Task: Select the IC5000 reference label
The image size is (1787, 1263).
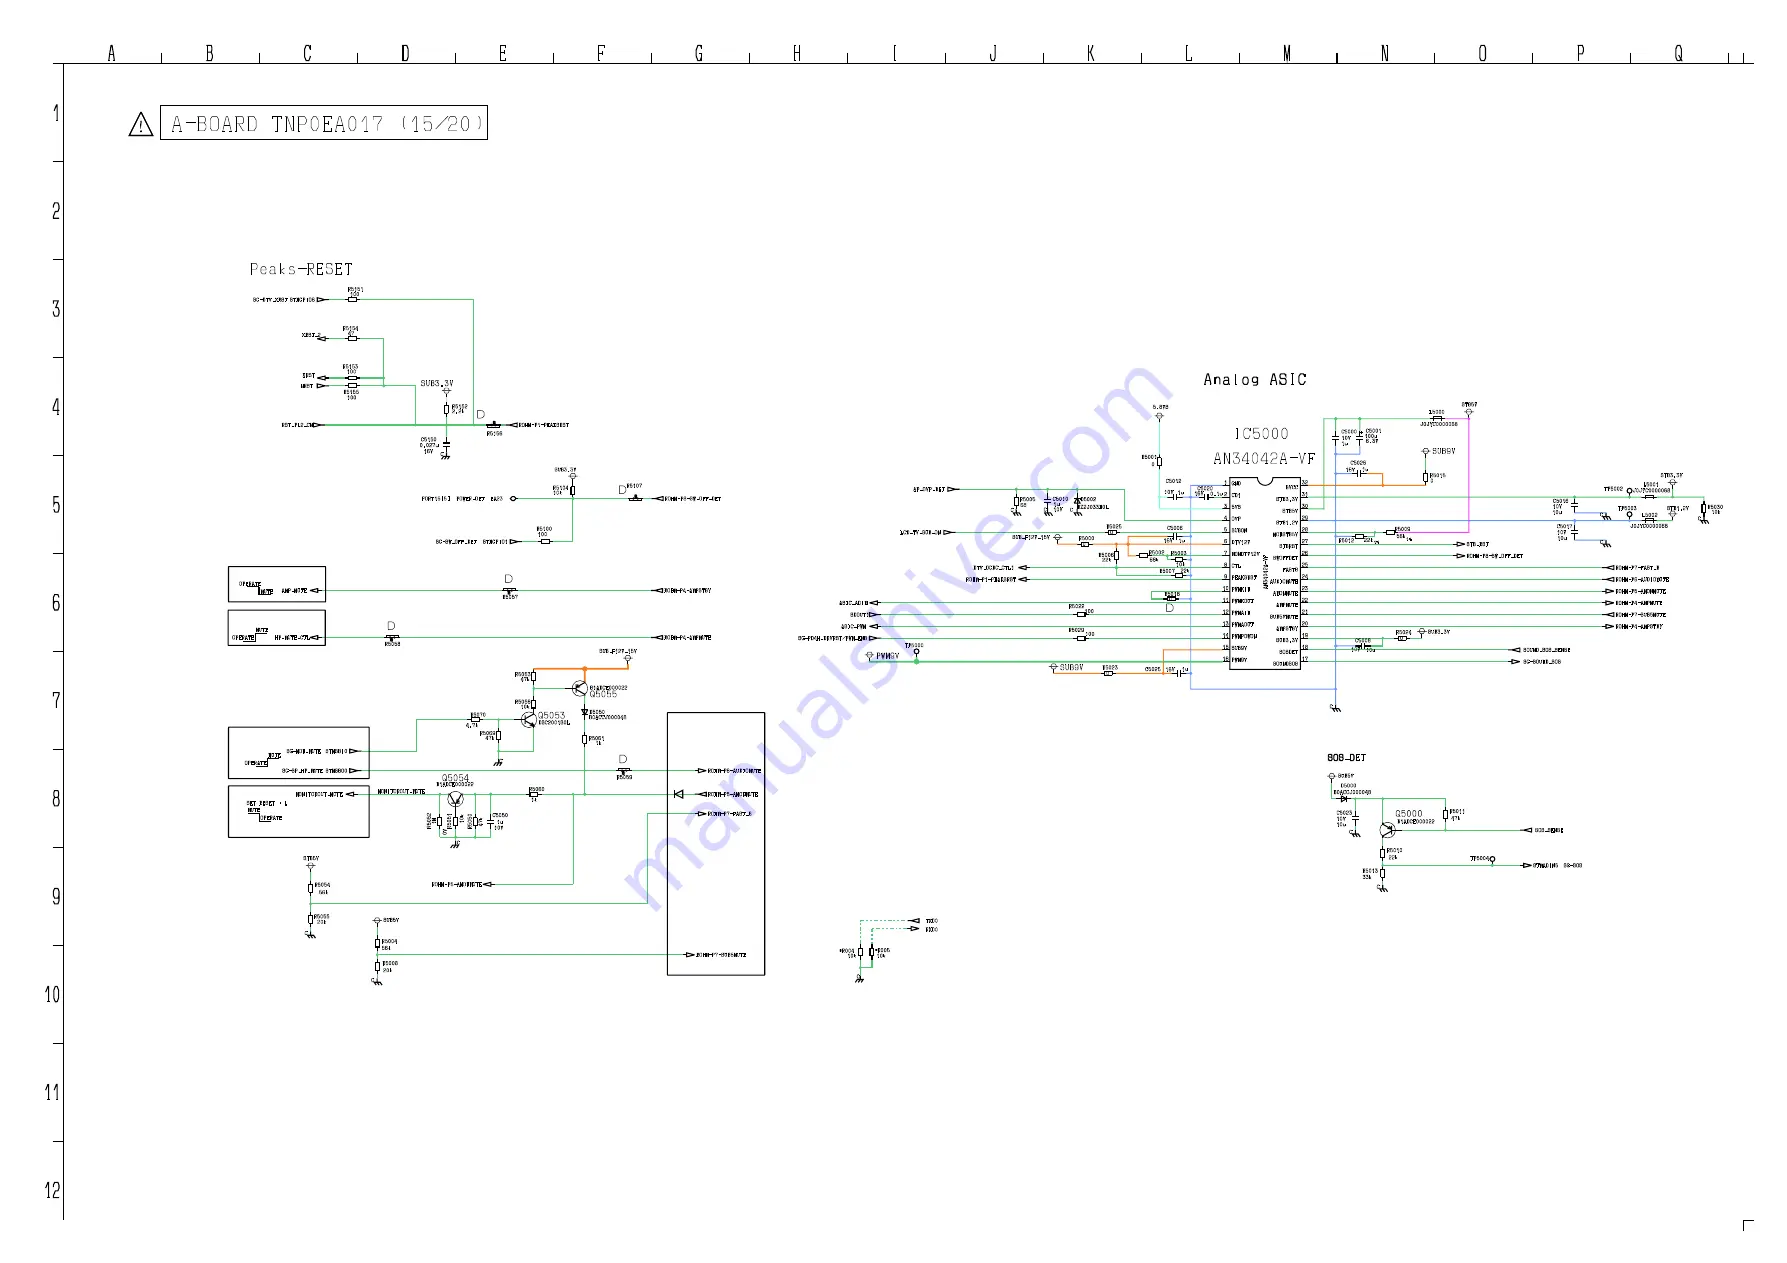Action: pyautogui.click(x=1261, y=434)
